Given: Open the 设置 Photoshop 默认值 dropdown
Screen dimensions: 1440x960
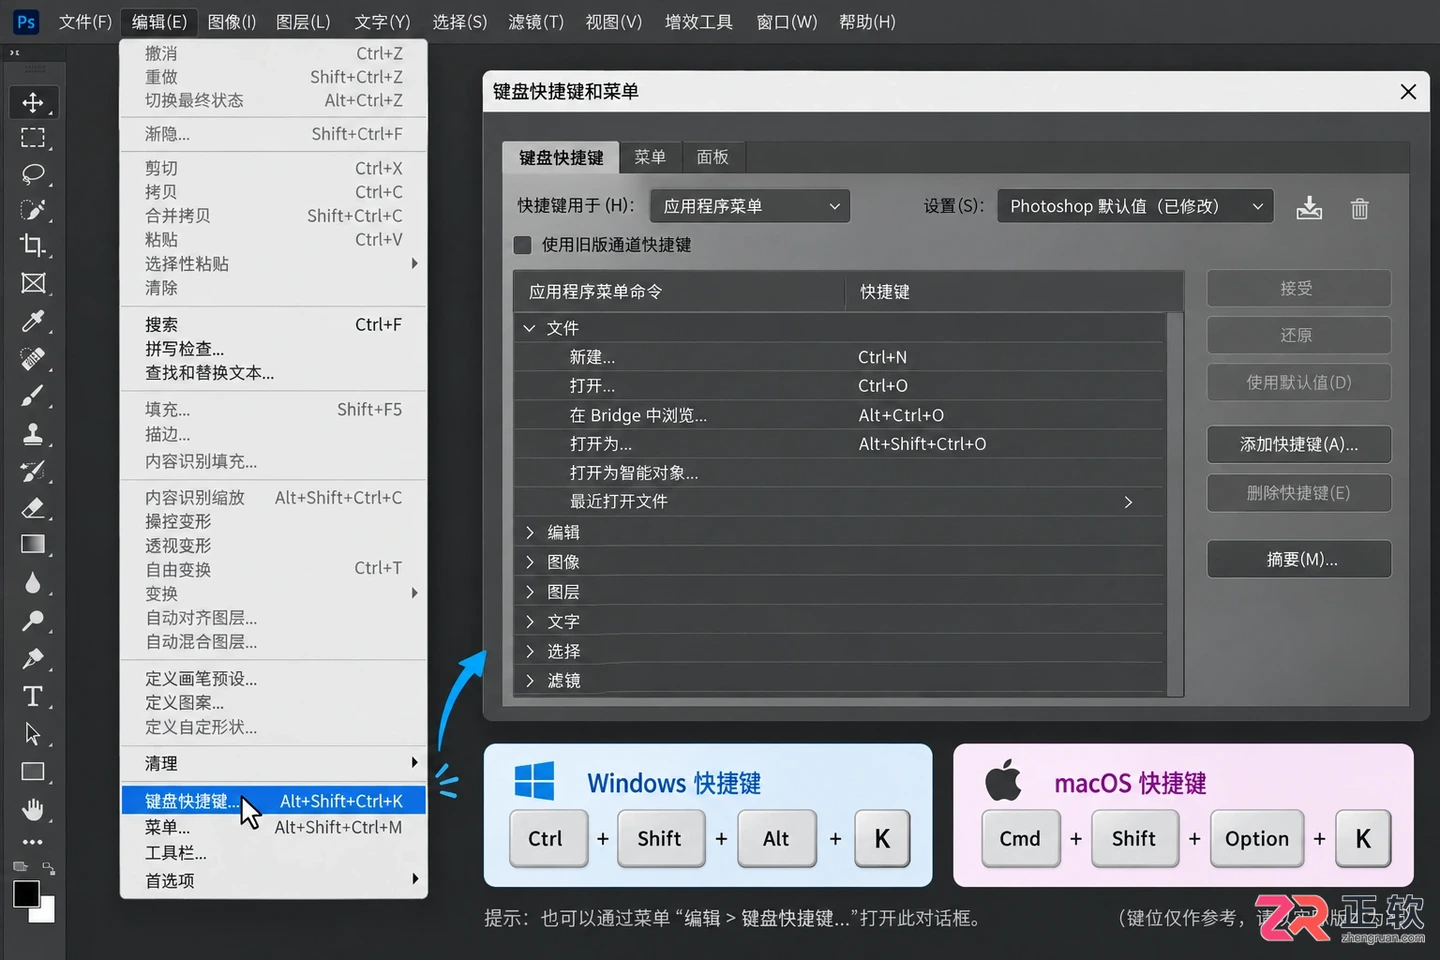Looking at the screenshot, I should click(x=1135, y=206).
